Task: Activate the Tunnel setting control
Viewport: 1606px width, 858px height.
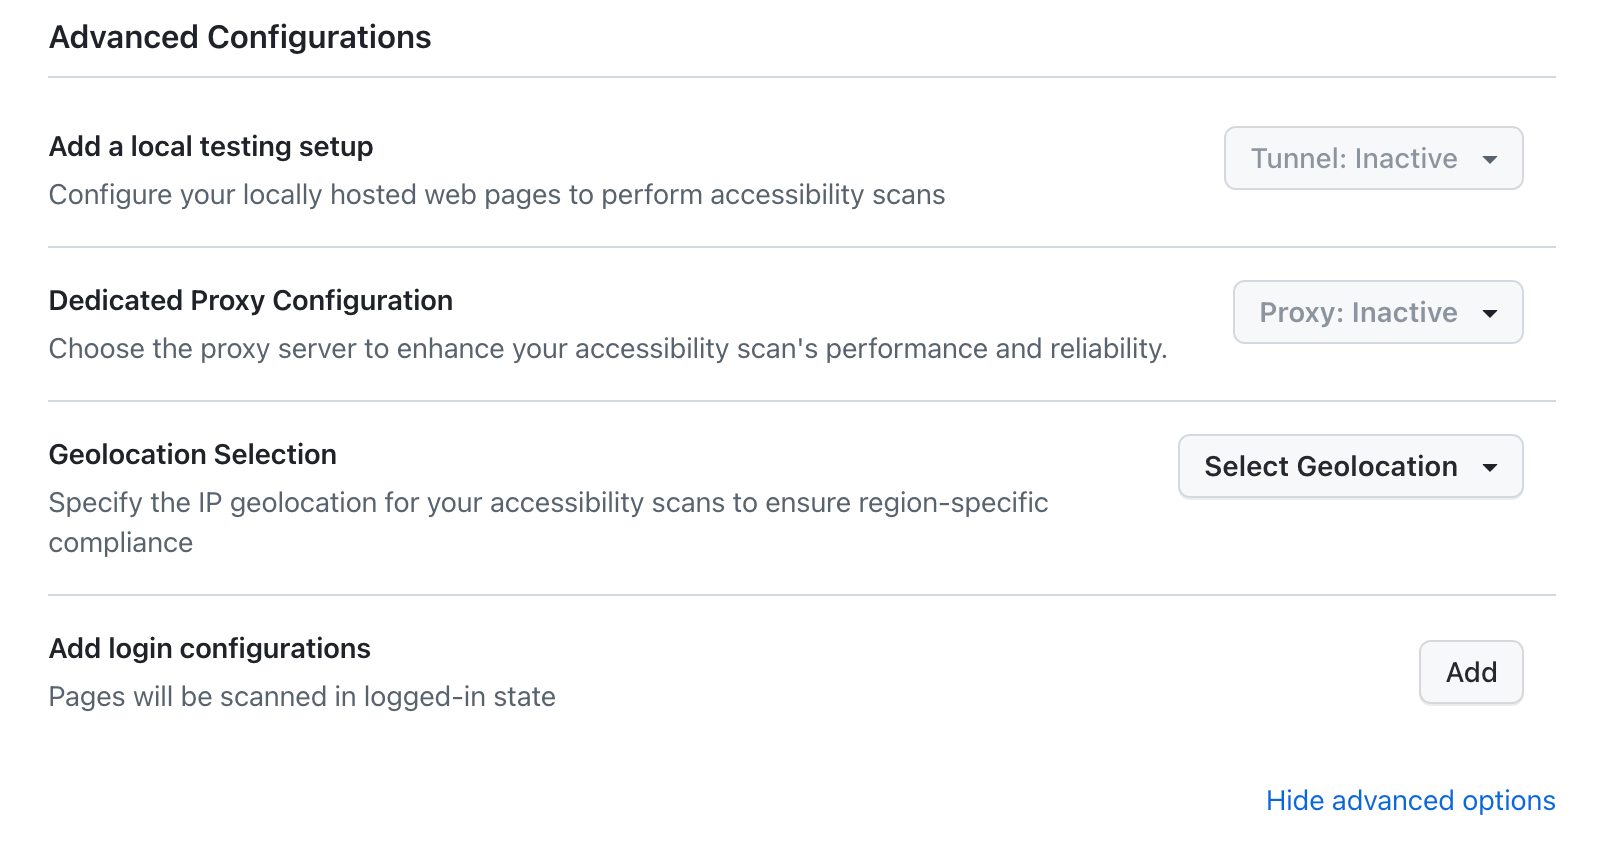Action: [x=1372, y=158]
